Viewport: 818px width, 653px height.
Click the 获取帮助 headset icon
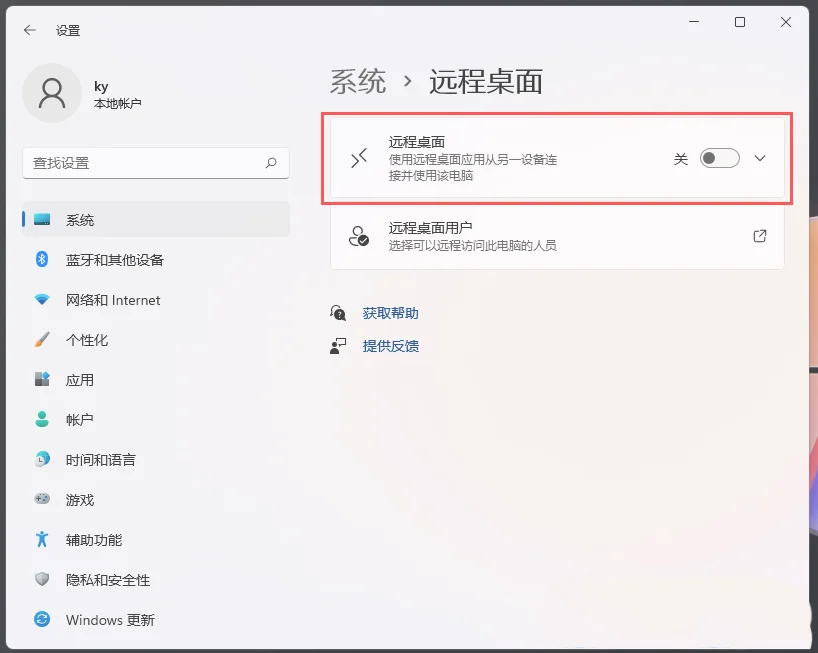[x=338, y=313]
